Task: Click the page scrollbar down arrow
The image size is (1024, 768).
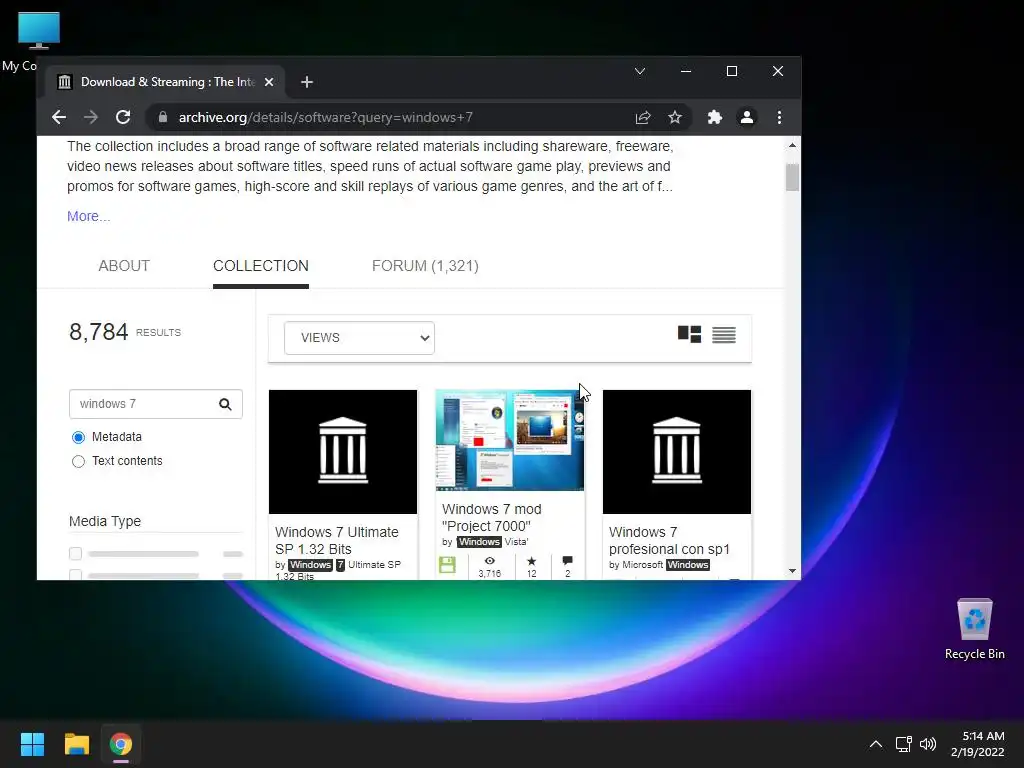Action: (792, 571)
